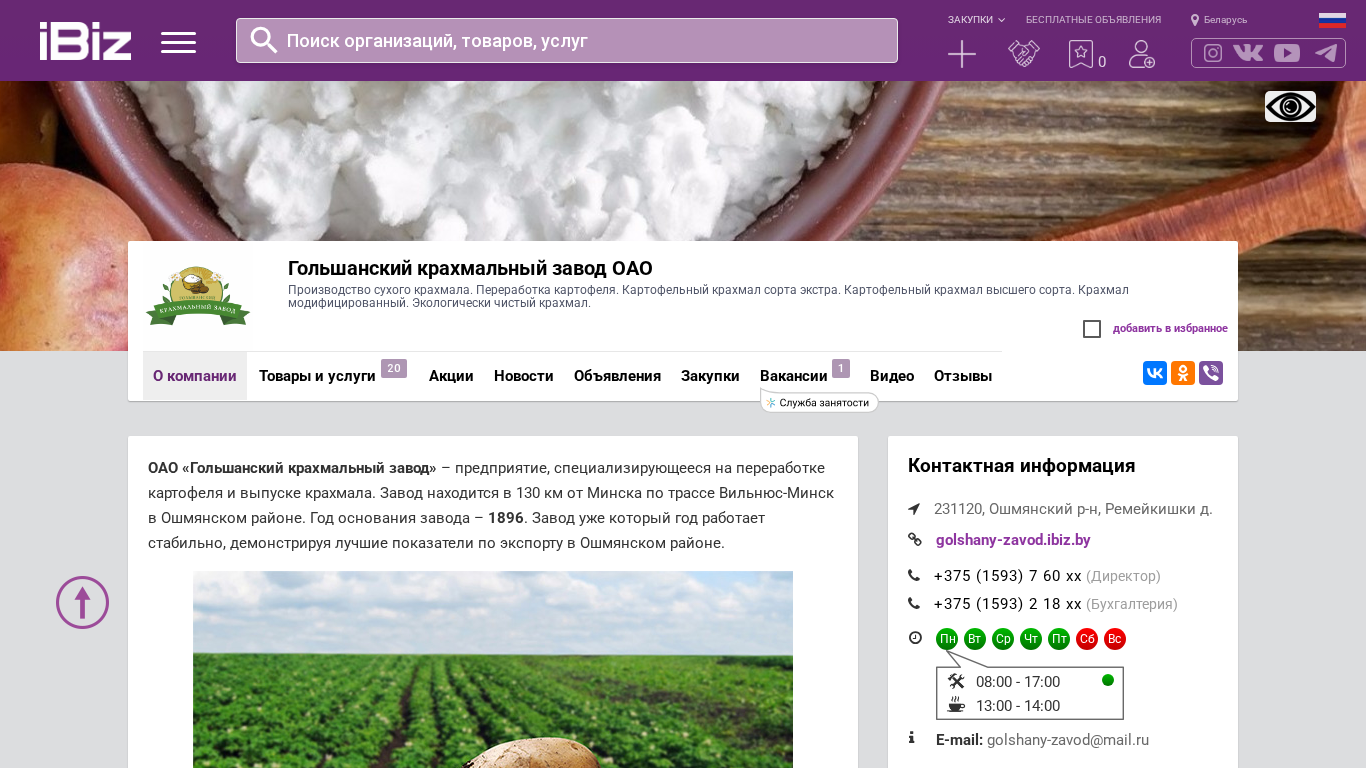
Task: Select Friday (Пт) working hours
Action: (1059, 639)
